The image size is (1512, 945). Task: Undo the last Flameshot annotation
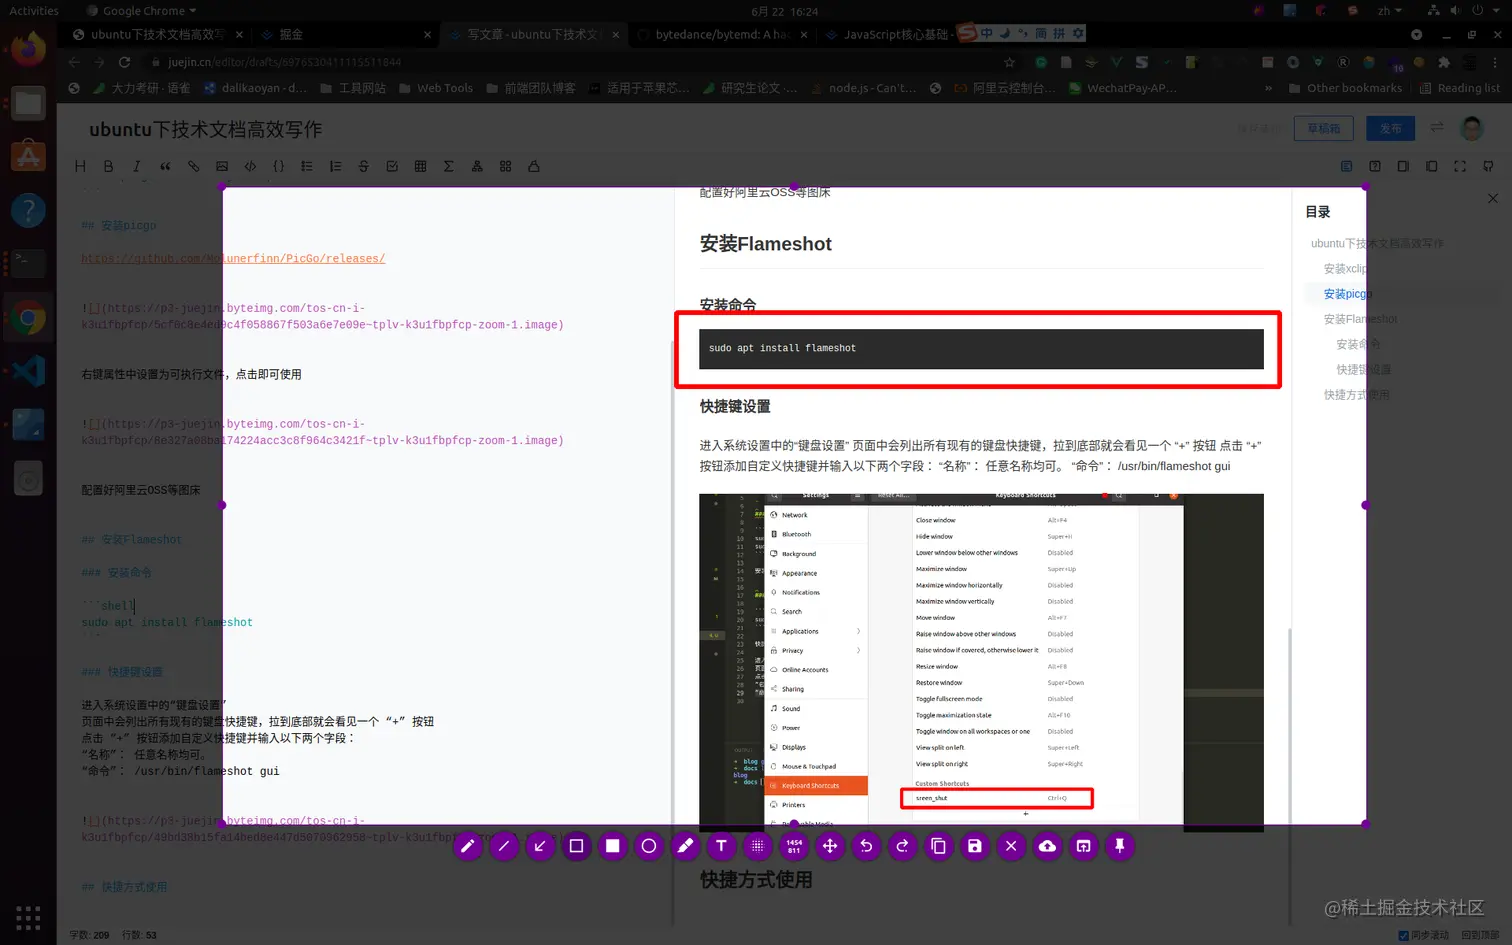click(866, 846)
